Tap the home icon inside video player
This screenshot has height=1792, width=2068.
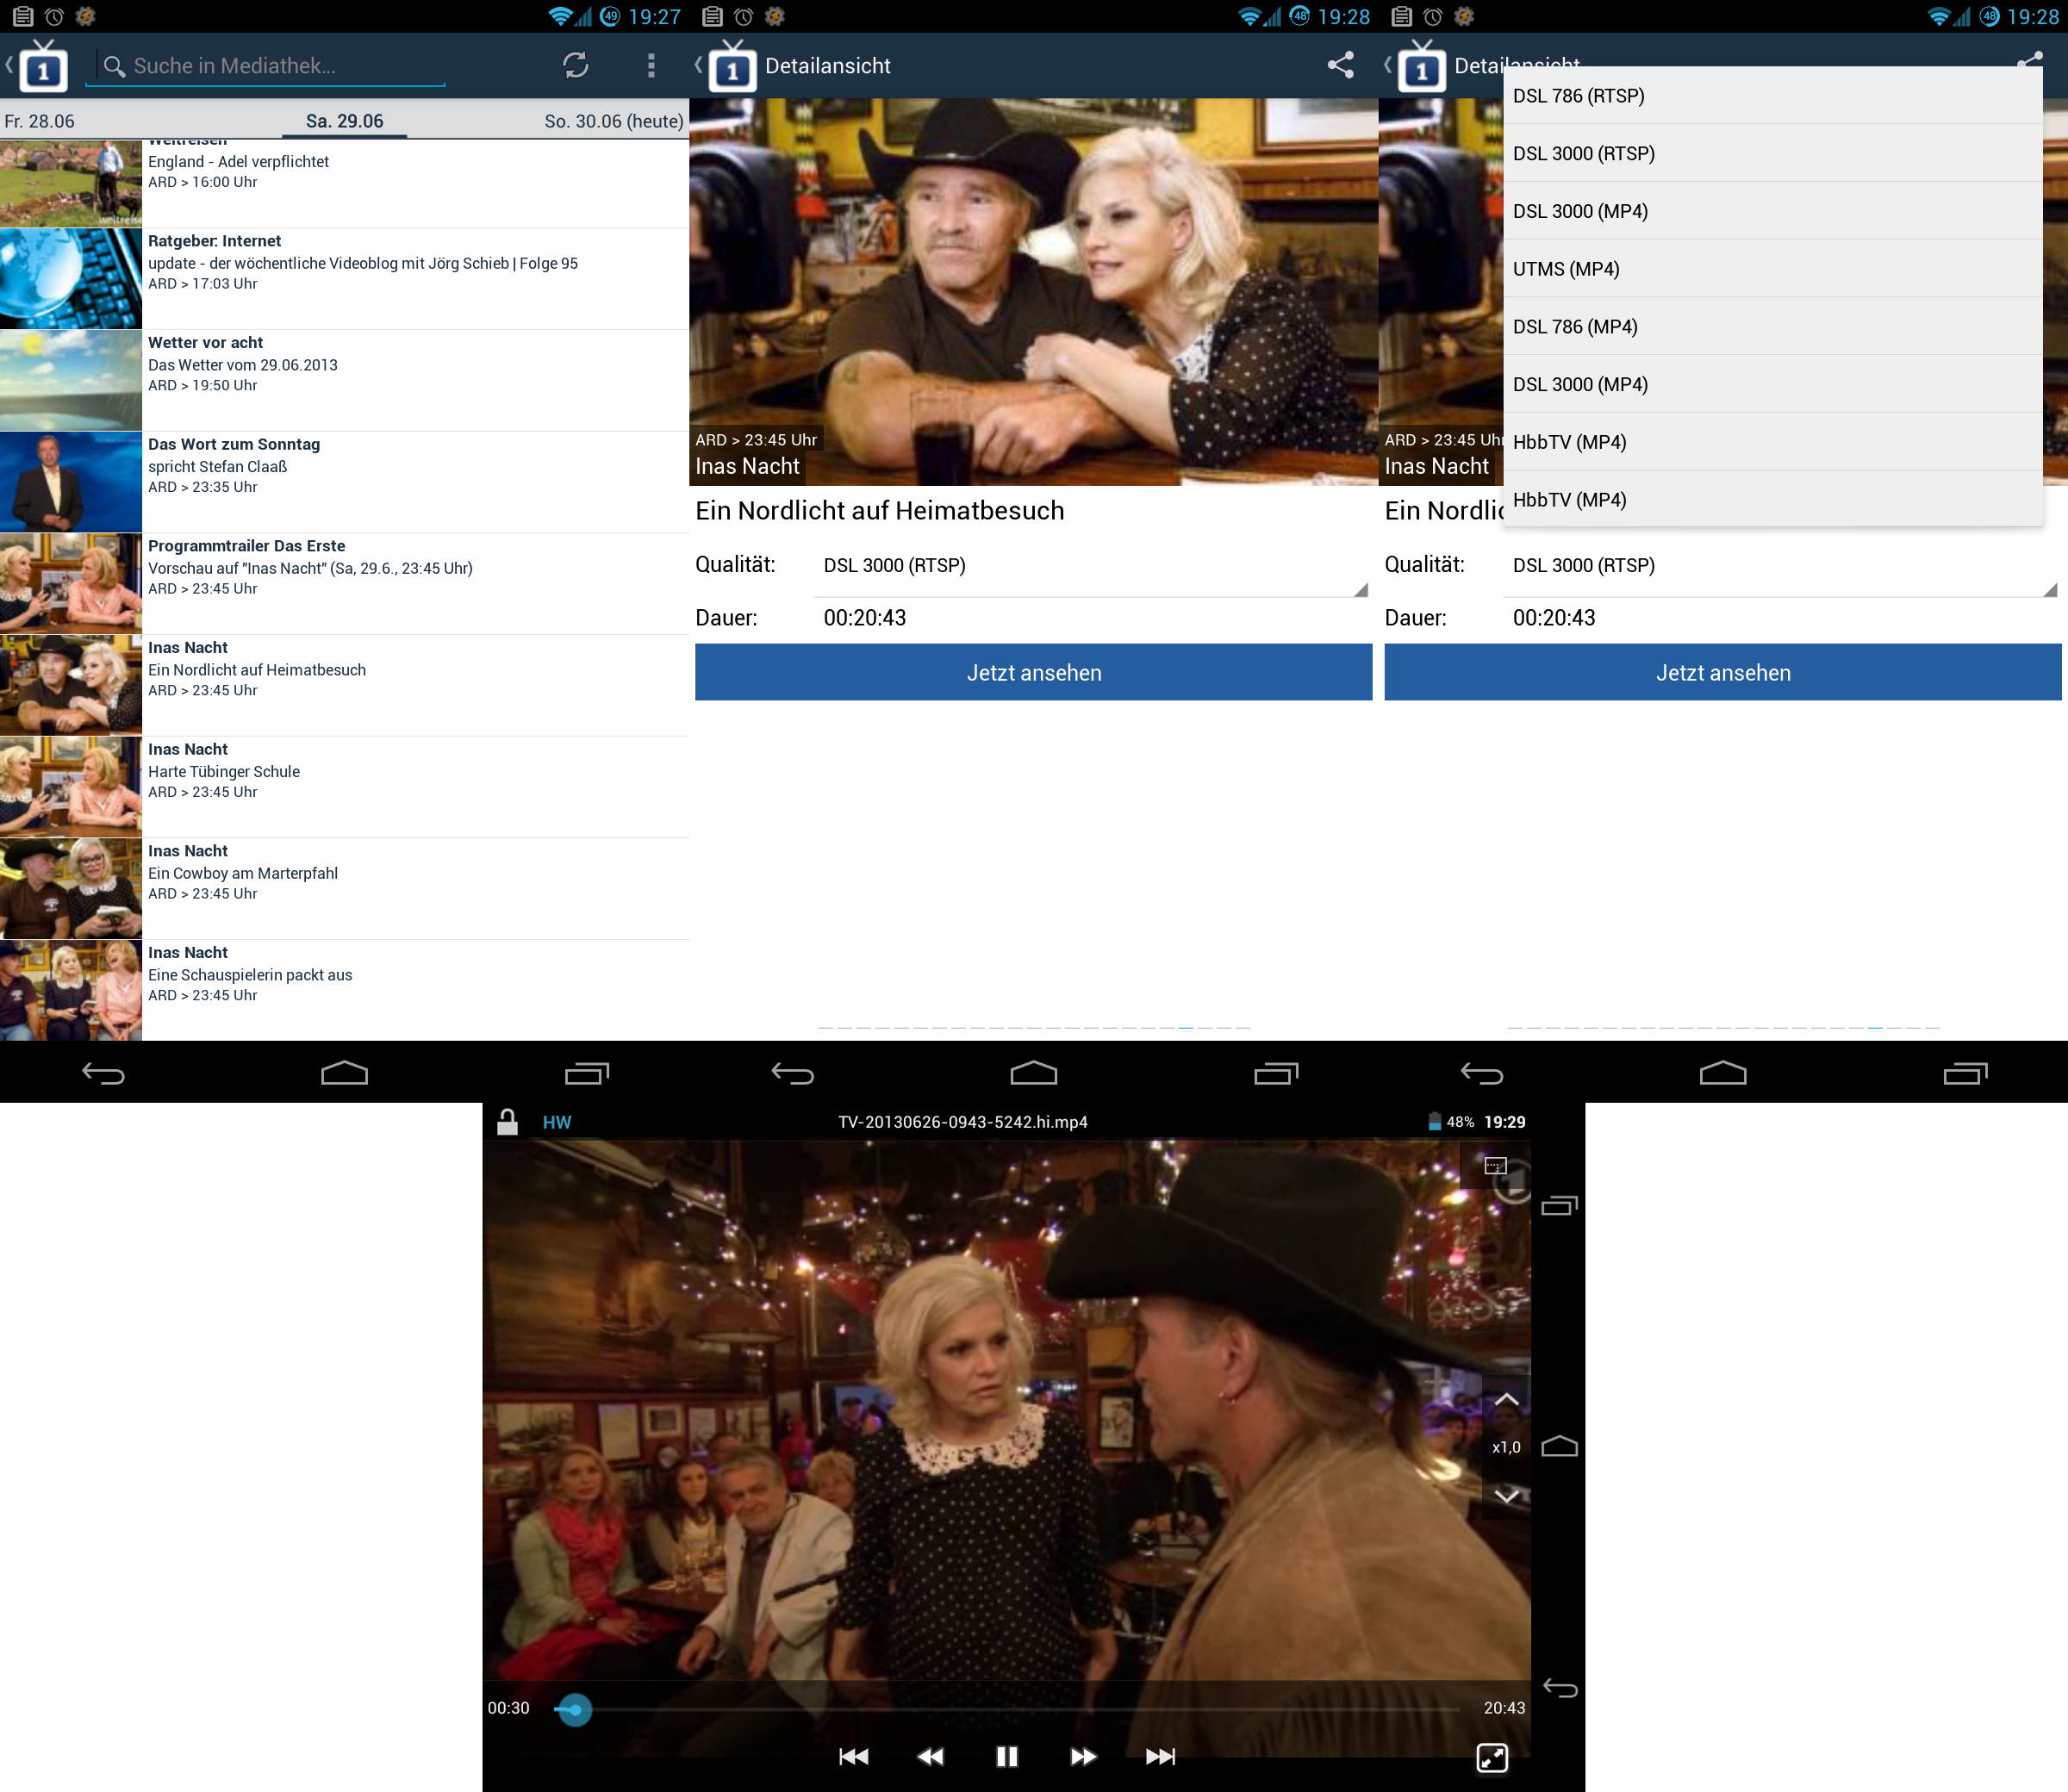click(1560, 1446)
